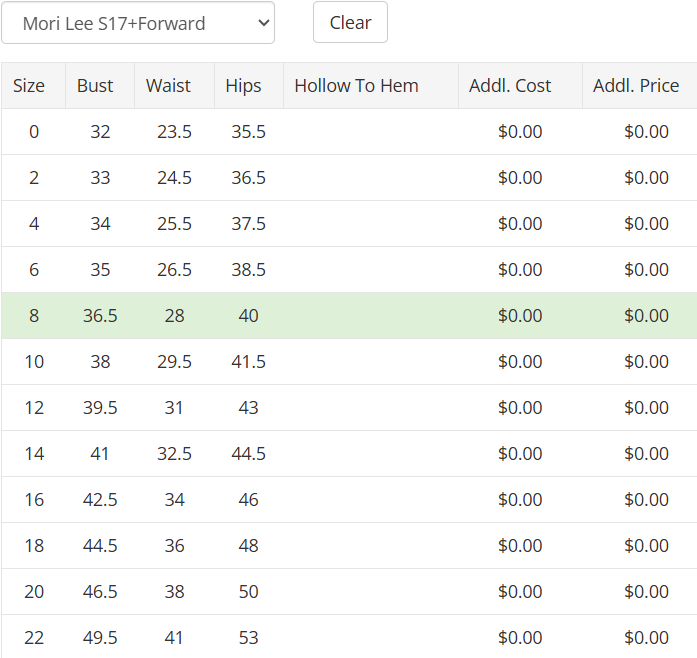Choose the size 20 row

349,592
